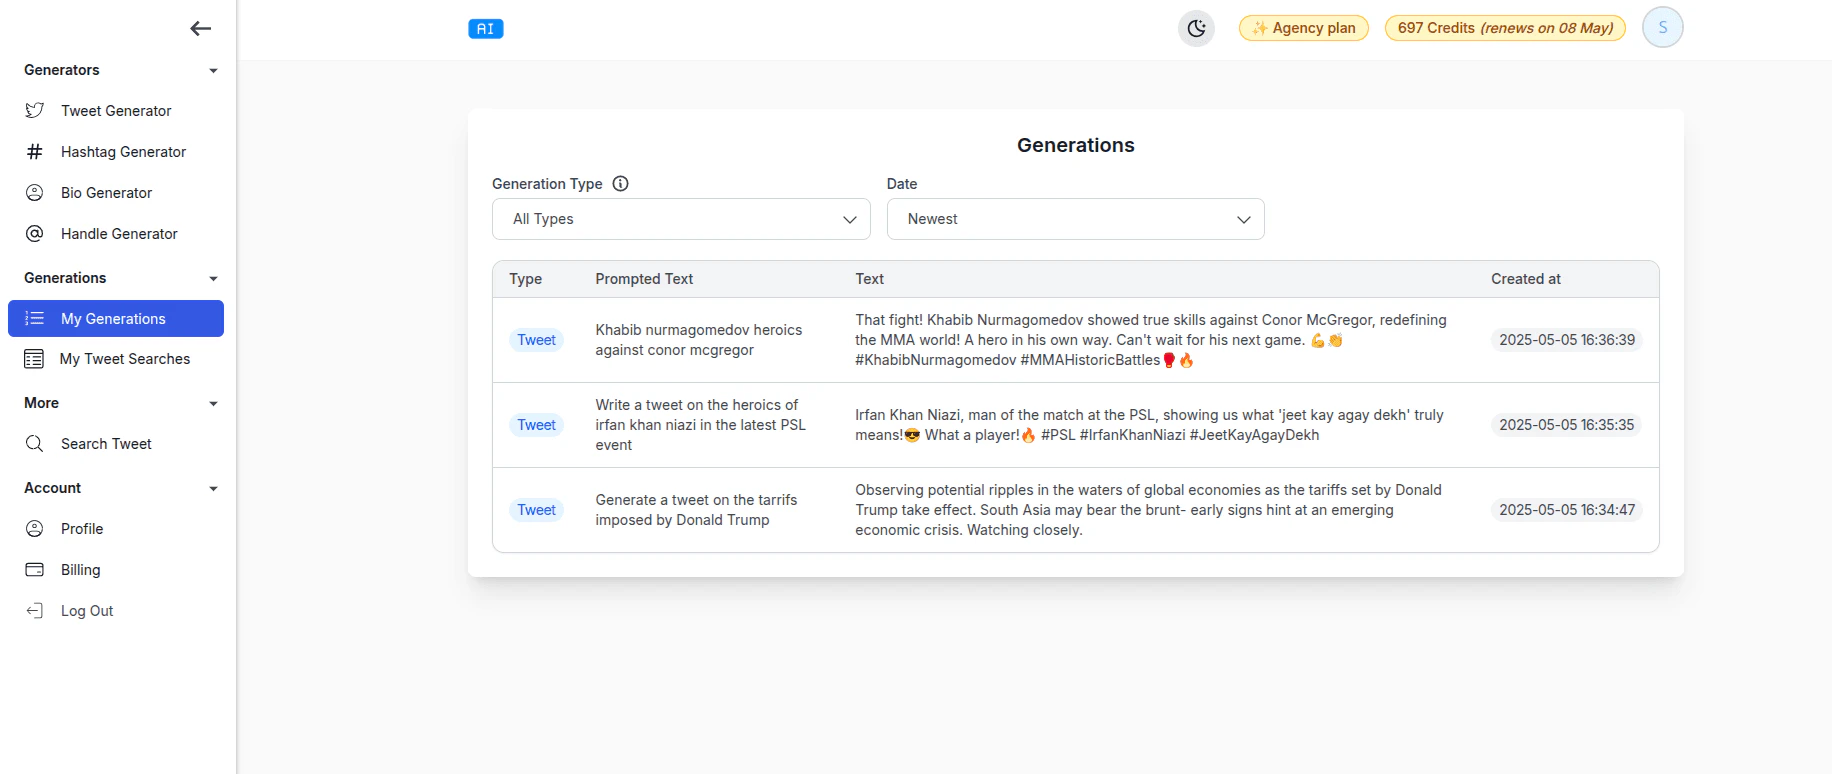Click Tweet tag in Irfan Khan Niazi row

[536, 425]
